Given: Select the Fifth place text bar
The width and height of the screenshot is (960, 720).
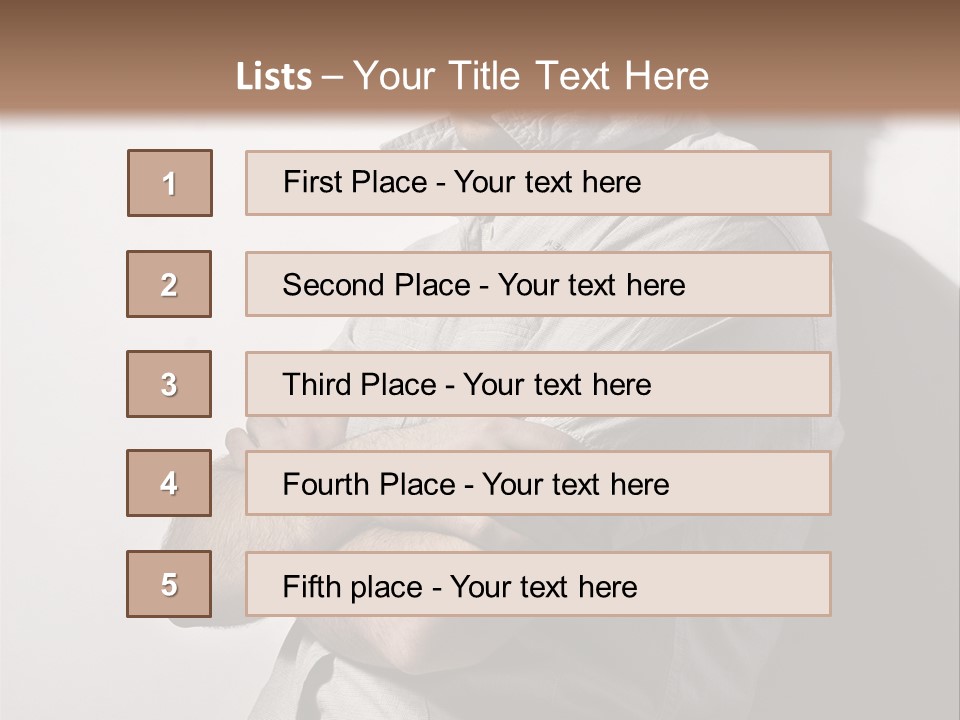Looking at the screenshot, I should pos(538,584).
